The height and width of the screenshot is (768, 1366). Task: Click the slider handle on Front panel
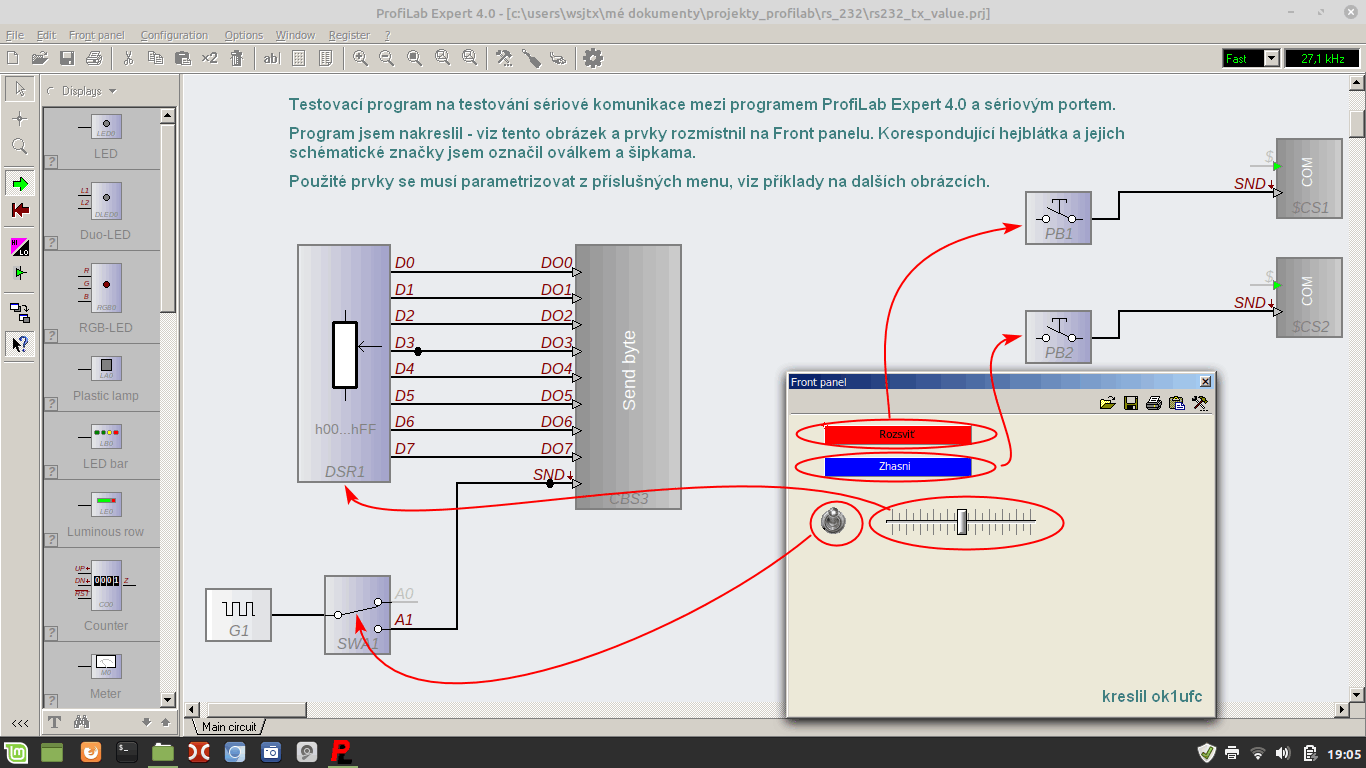[961, 521]
